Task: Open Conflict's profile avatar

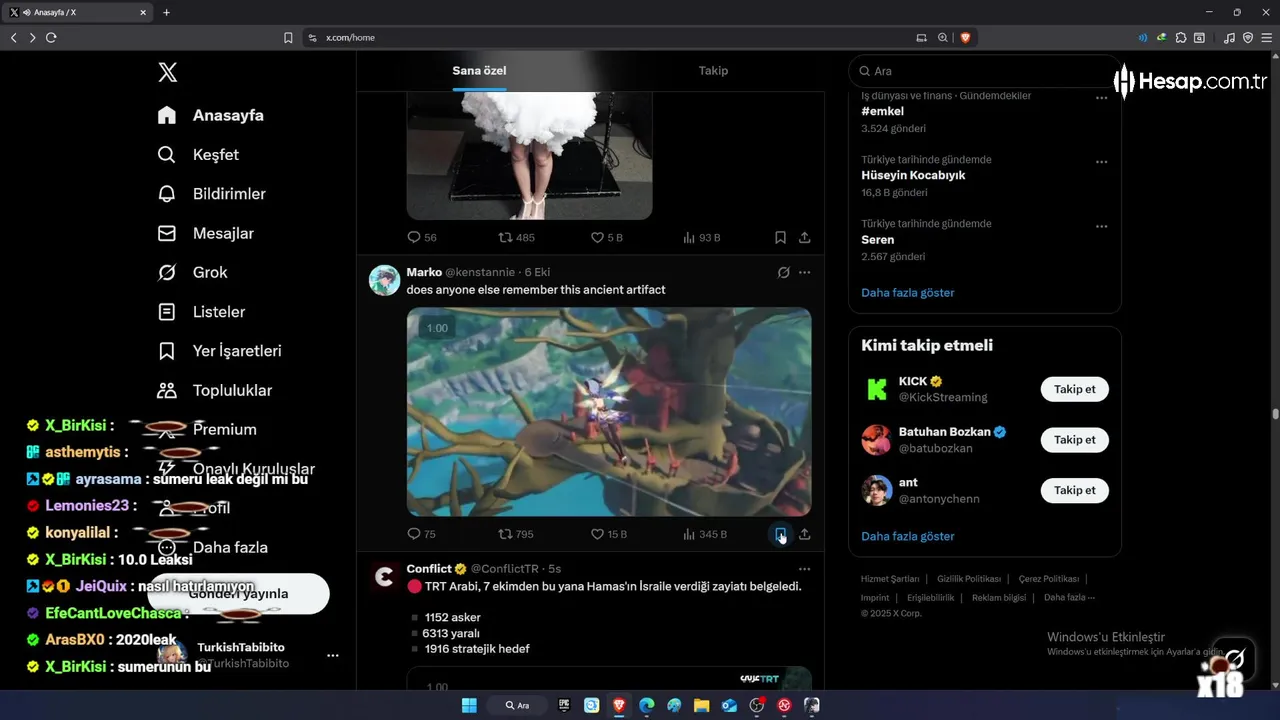Action: point(385,577)
